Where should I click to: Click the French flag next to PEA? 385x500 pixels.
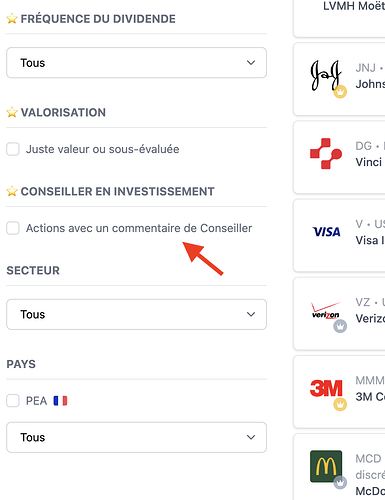(60, 401)
